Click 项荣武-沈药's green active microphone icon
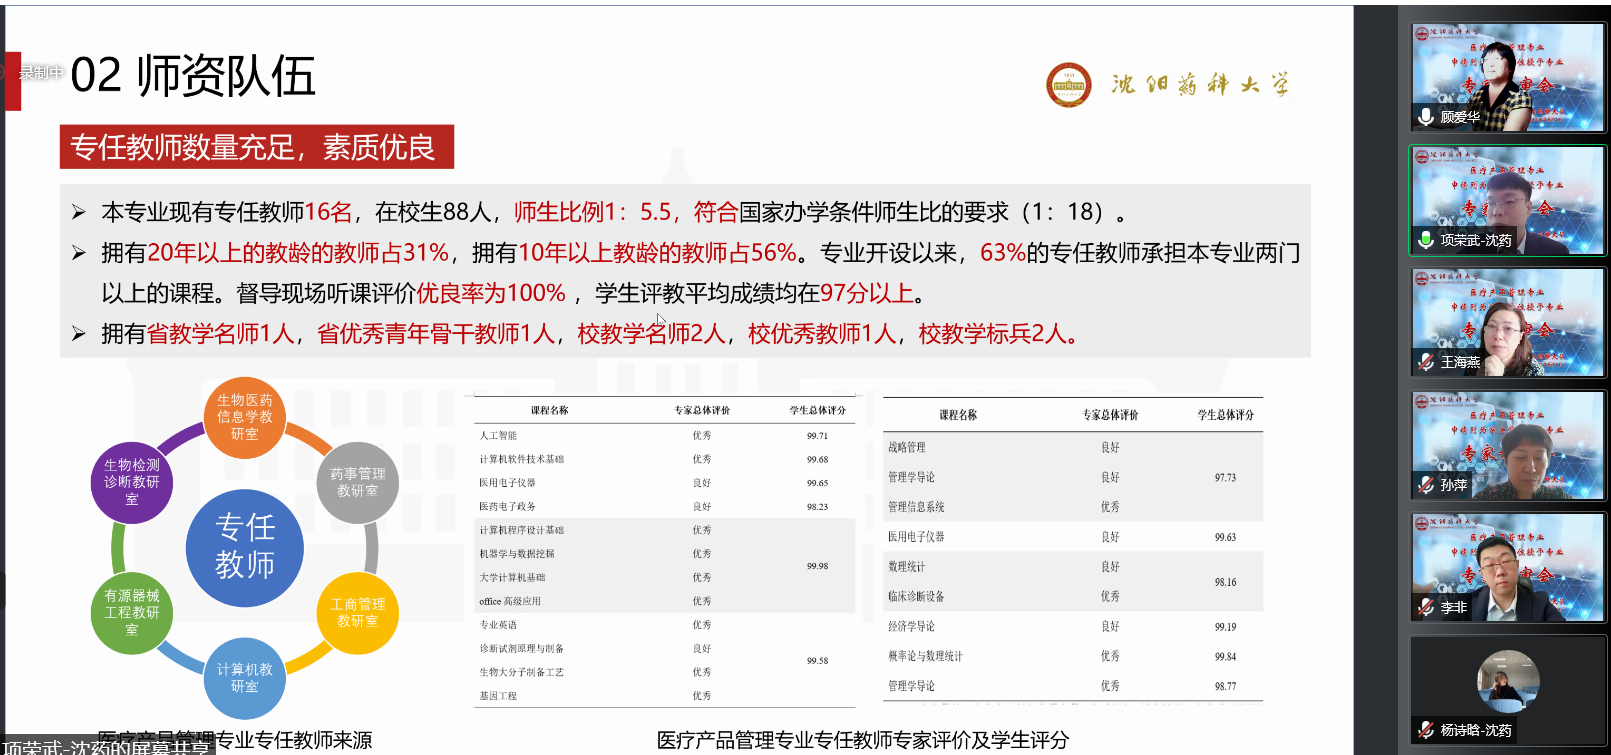This screenshot has width=1611, height=755. pyautogui.click(x=1426, y=240)
